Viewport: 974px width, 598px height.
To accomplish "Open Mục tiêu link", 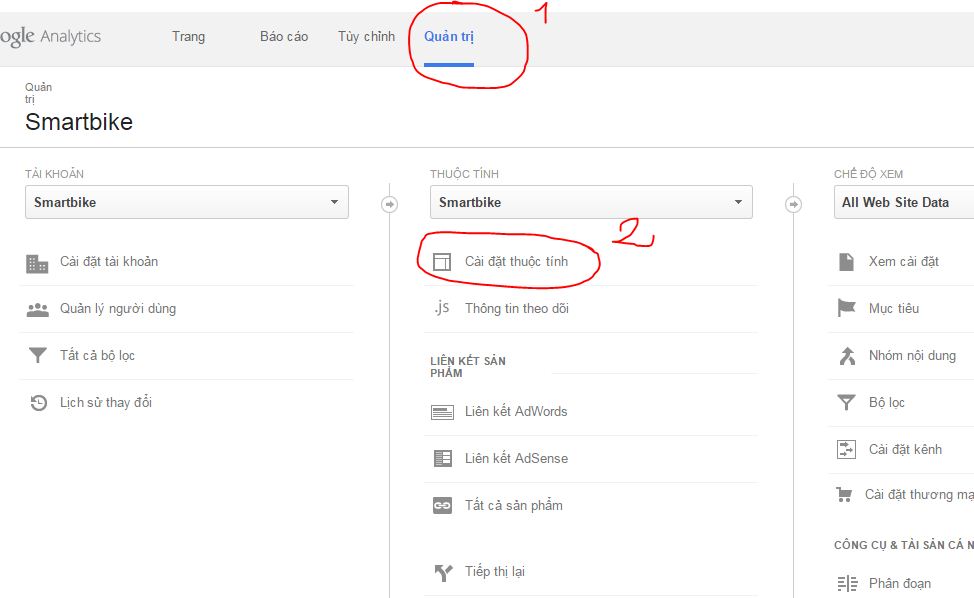I will 894,309.
